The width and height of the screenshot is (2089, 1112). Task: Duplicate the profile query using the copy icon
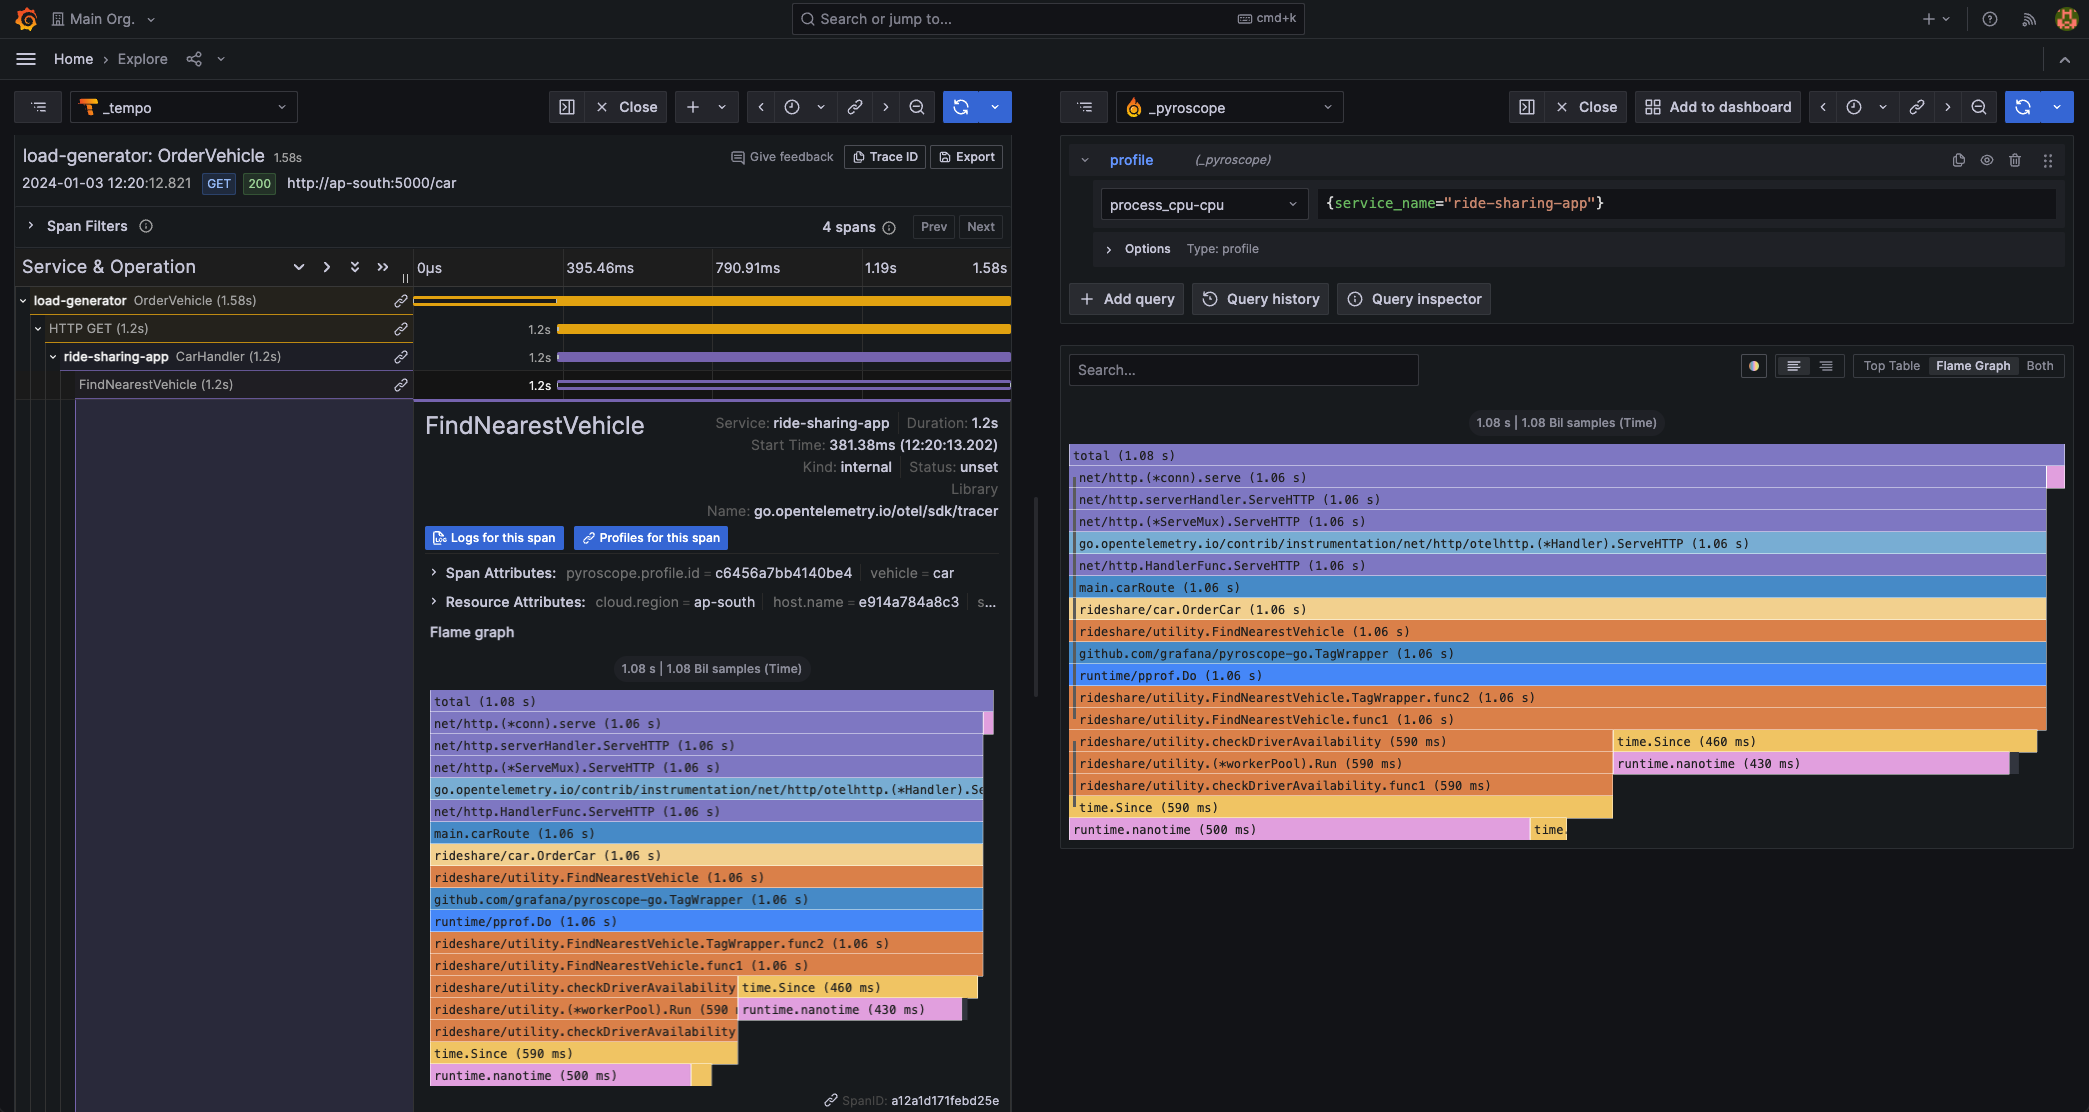pos(1957,159)
